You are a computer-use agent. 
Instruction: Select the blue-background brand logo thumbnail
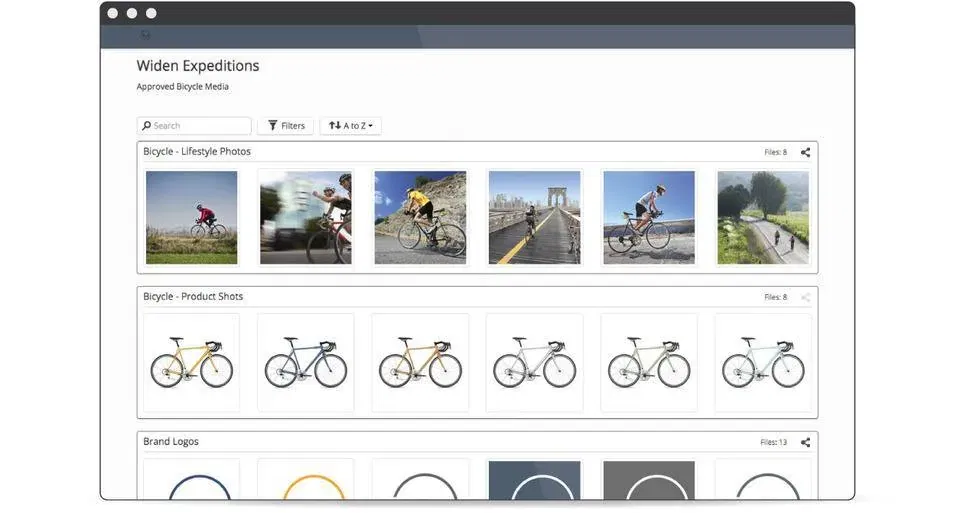[x=534, y=480]
